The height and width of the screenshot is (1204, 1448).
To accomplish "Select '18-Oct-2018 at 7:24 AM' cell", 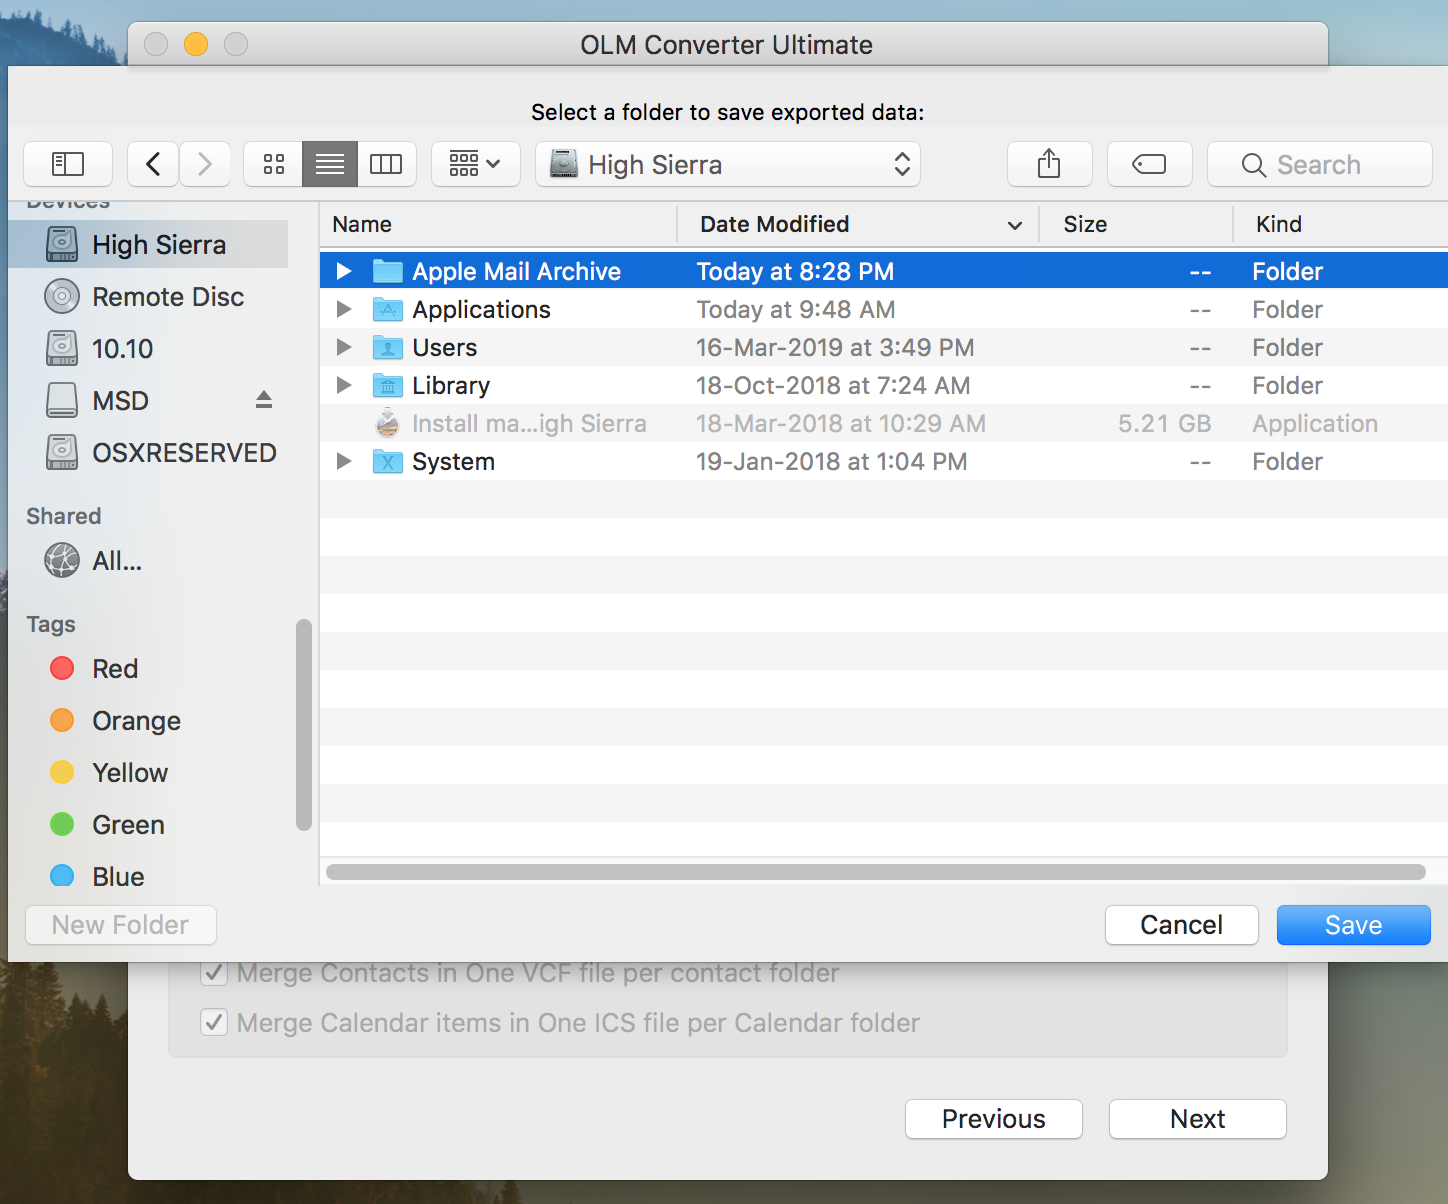I will pos(833,385).
